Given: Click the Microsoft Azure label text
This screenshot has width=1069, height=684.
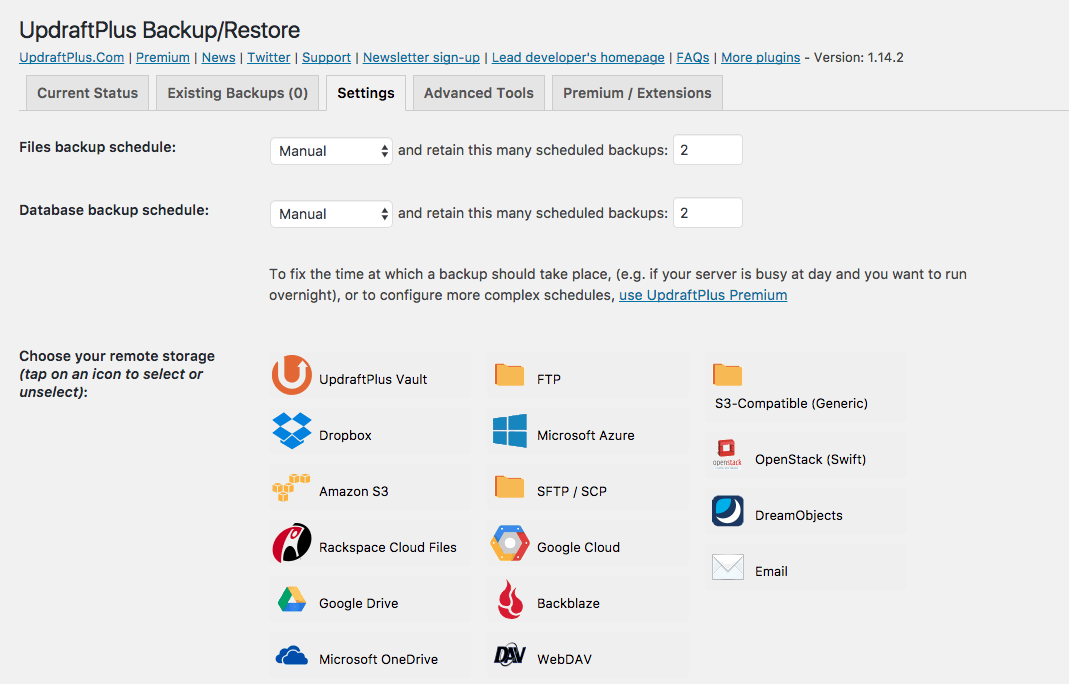Looking at the screenshot, I should (586, 435).
